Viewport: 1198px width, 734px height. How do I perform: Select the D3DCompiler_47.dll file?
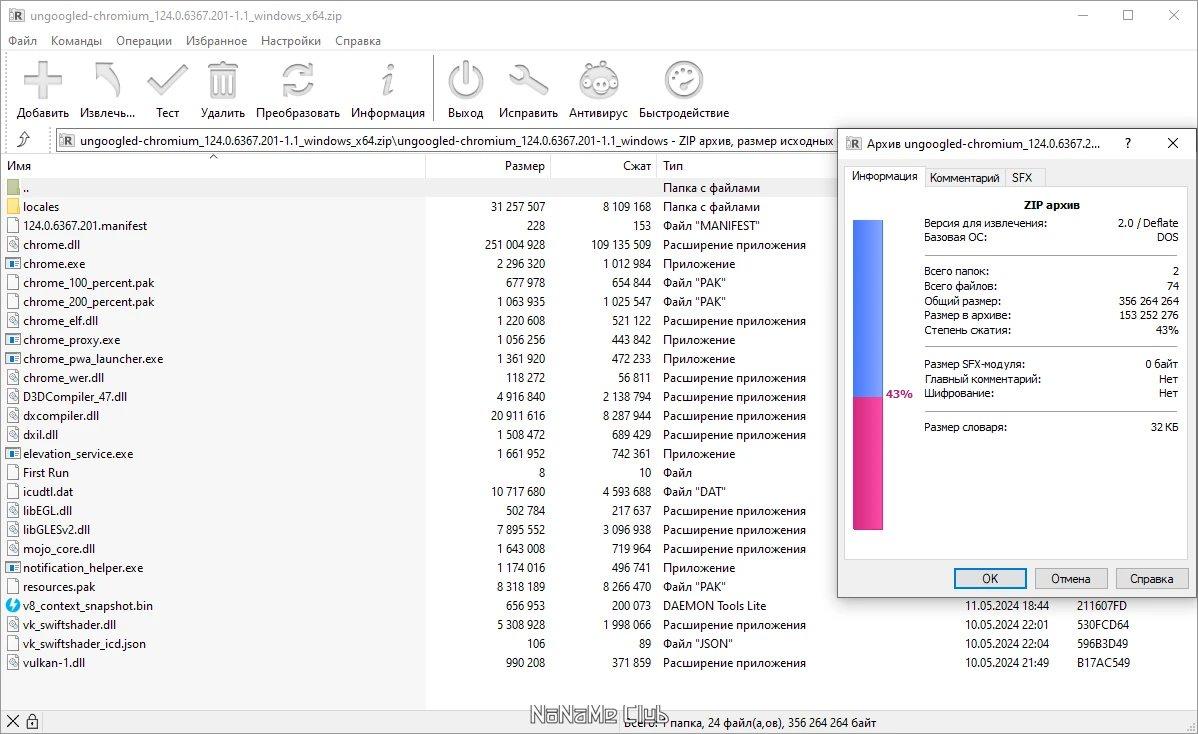pos(75,396)
